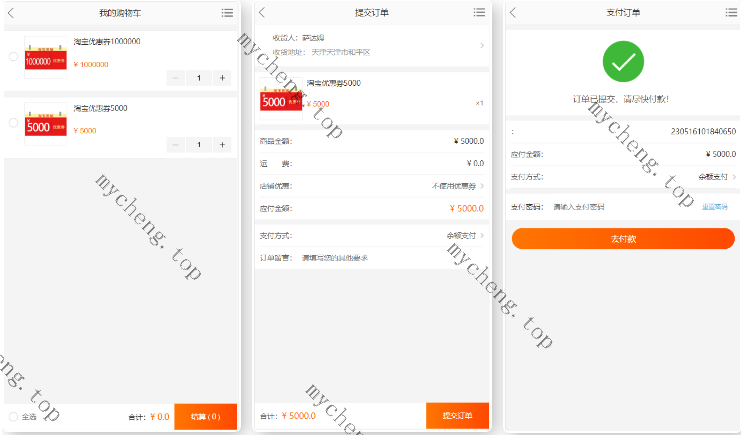Click the order message input field

tap(392, 258)
